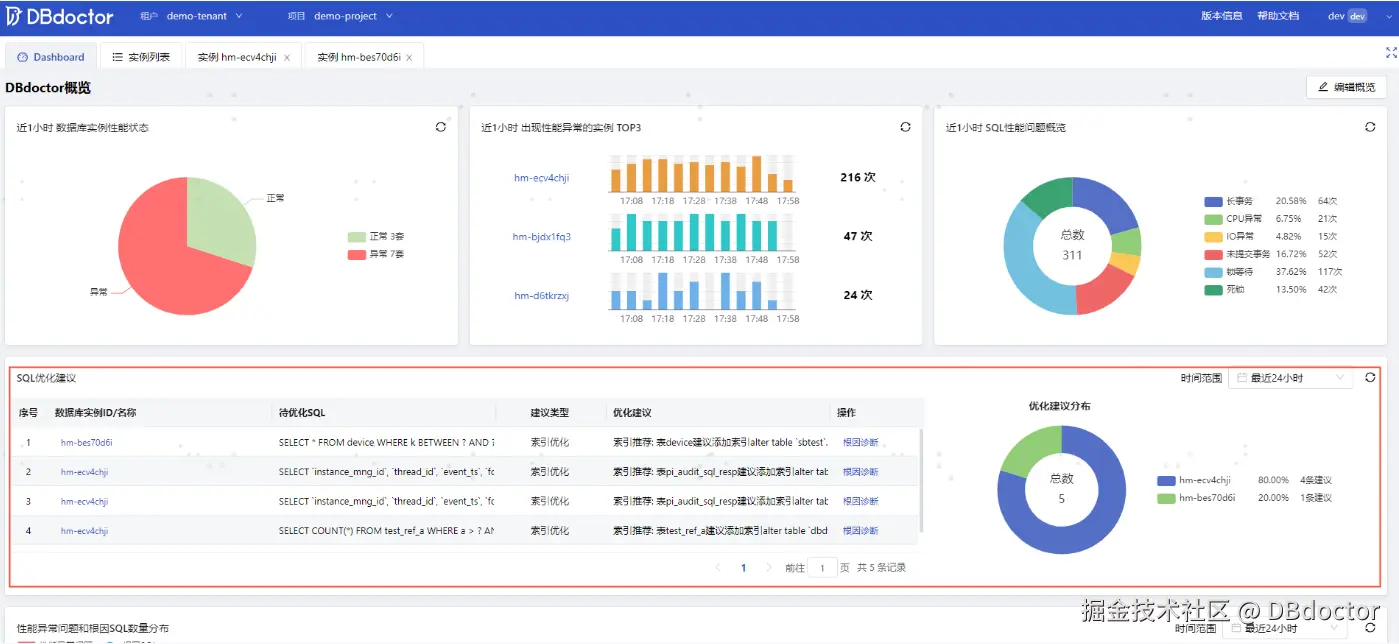Go to next page arrow
This screenshot has width=1399, height=644.
point(768,568)
